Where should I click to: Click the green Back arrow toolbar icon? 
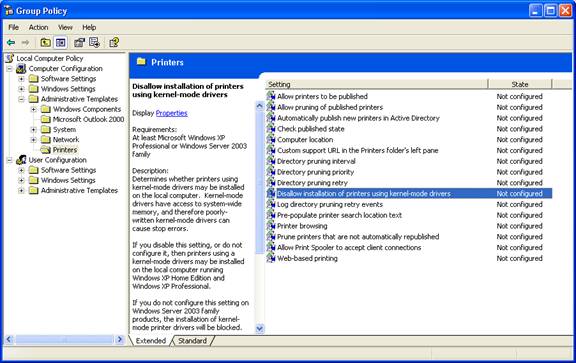(x=11, y=43)
